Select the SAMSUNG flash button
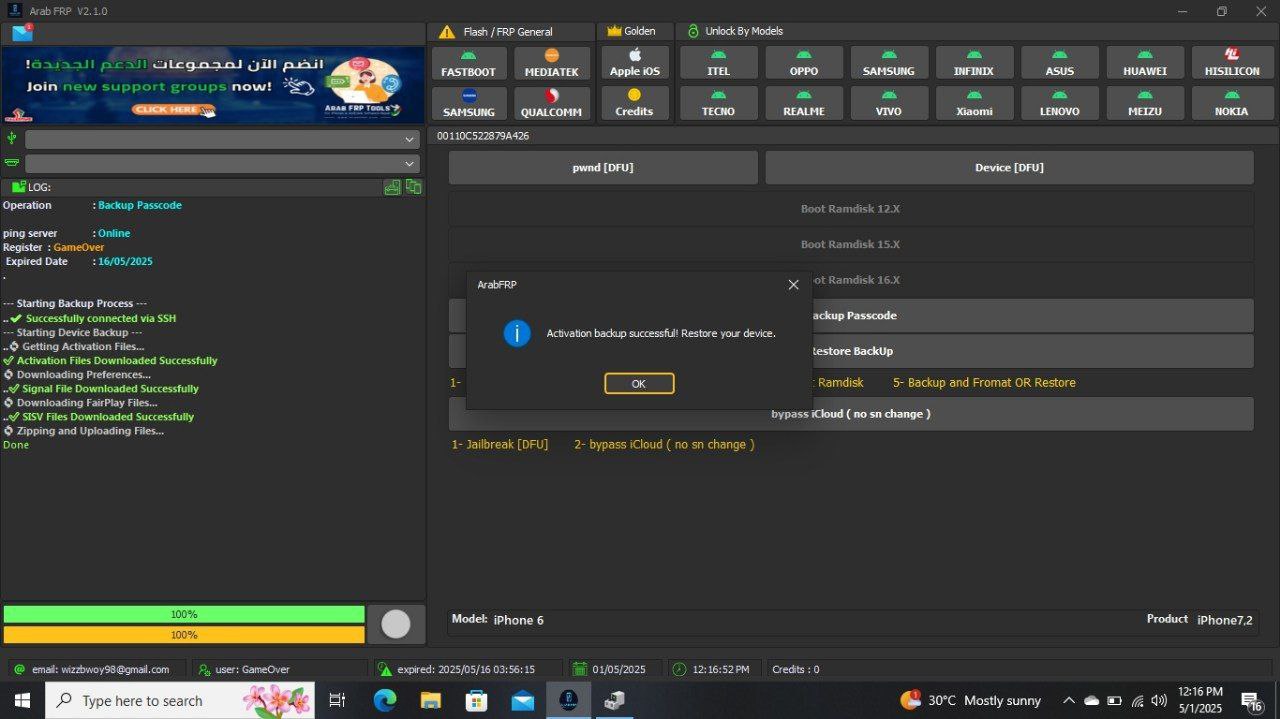Viewport: 1280px width, 719px height. coord(469,103)
